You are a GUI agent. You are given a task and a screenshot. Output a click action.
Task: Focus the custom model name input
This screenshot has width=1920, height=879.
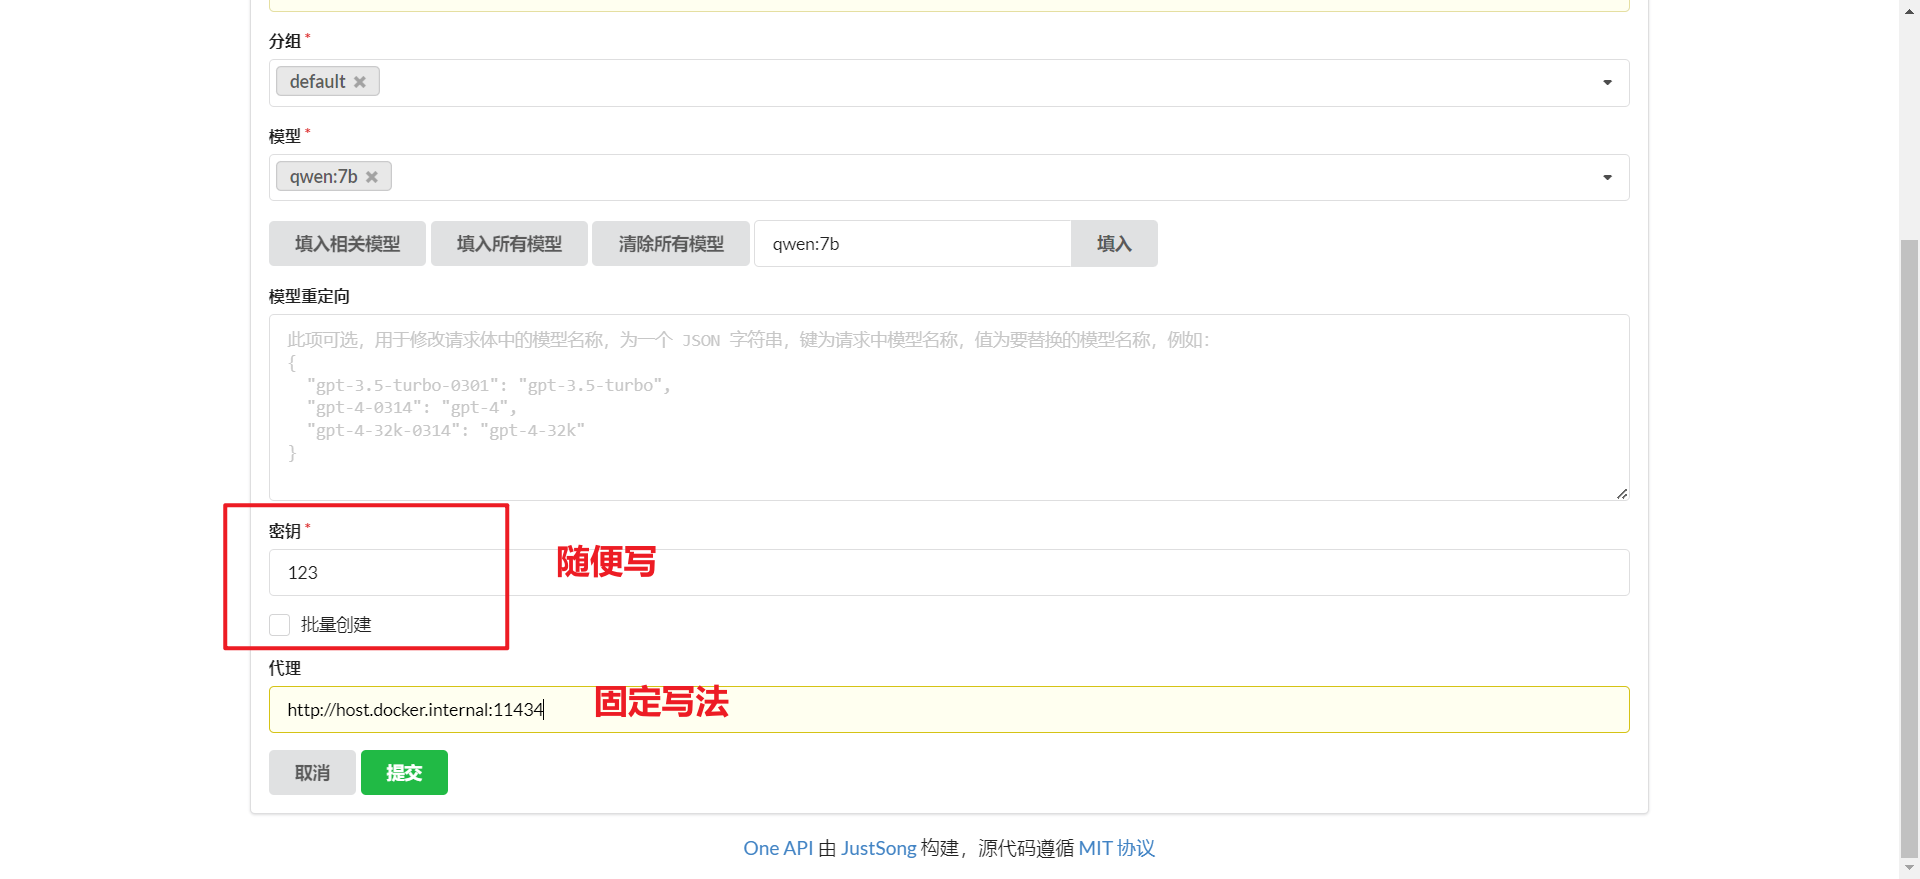pyautogui.click(x=912, y=244)
